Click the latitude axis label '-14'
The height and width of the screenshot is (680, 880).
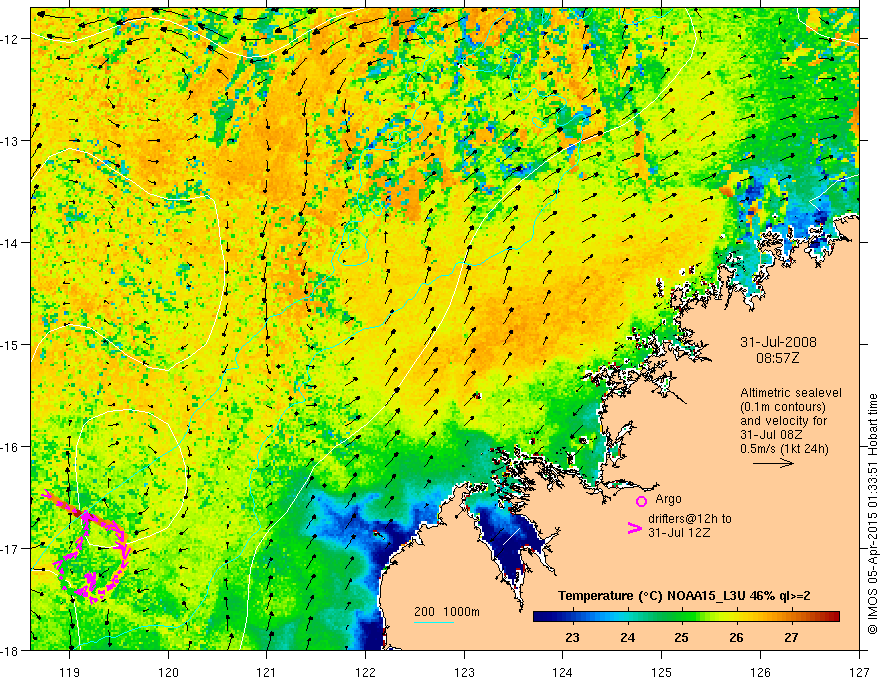(10, 243)
